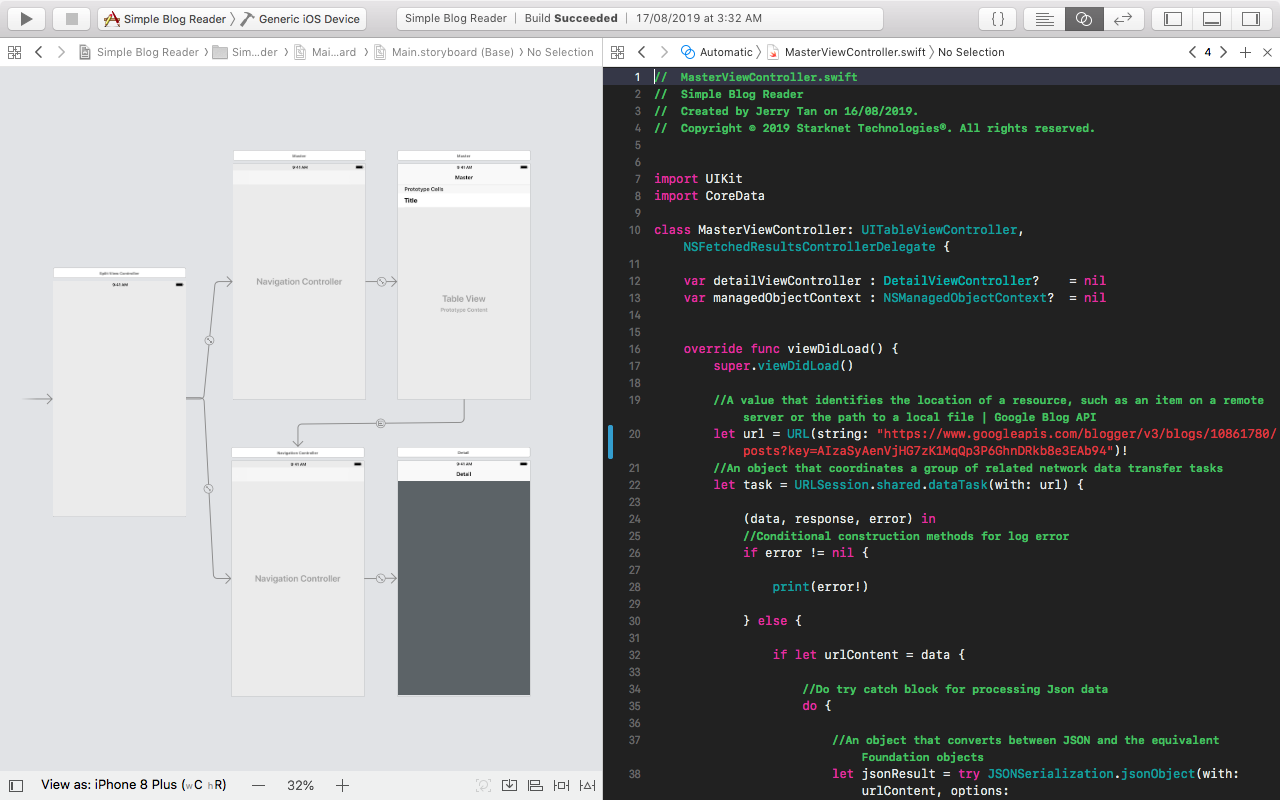This screenshot has width=1280, height=800.
Task: Open Add New Constraints menu
Action: pos(561,786)
